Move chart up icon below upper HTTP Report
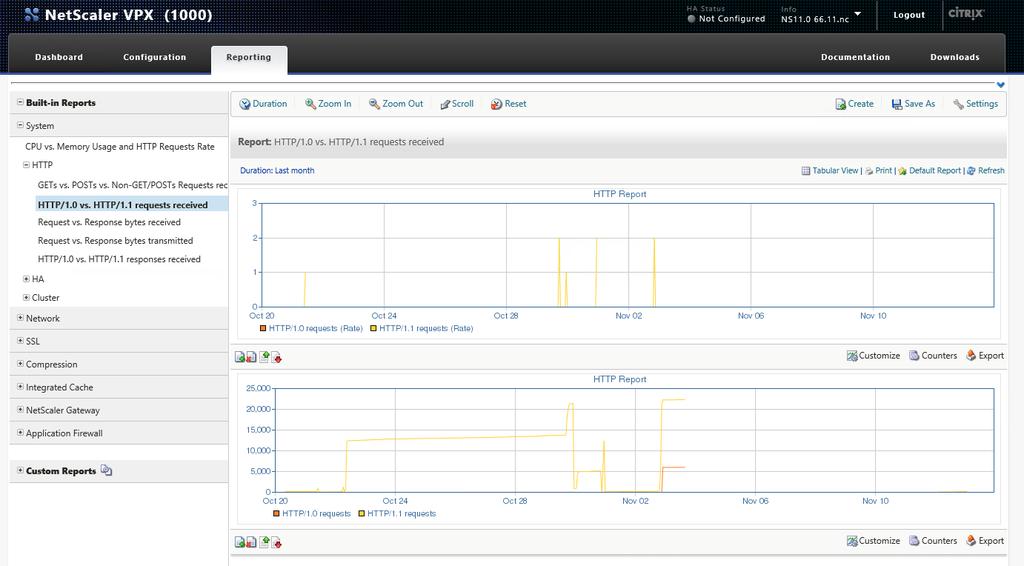The width and height of the screenshot is (1024, 566). pyautogui.click(x=264, y=357)
